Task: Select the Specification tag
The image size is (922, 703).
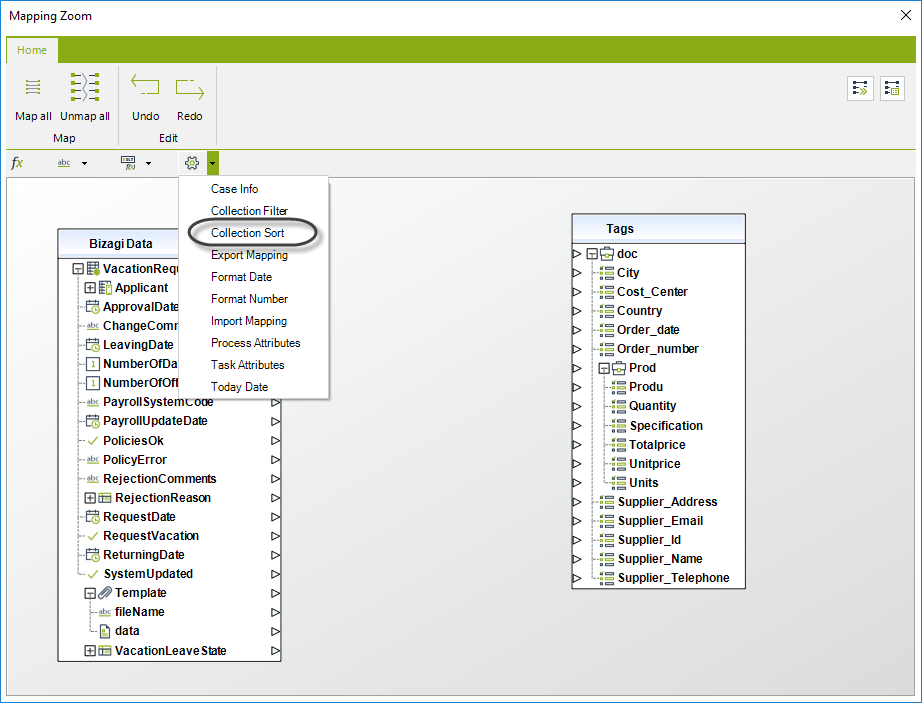Action: click(x=666, y=426)
